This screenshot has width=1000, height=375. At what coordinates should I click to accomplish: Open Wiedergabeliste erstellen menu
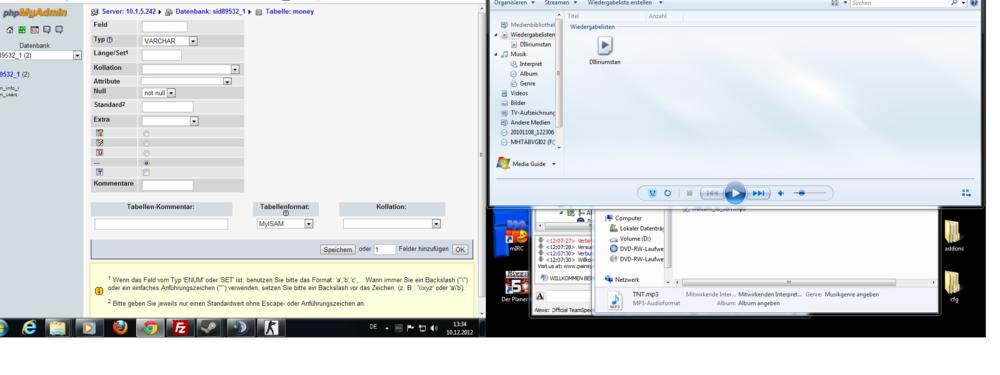coord(624,3)
